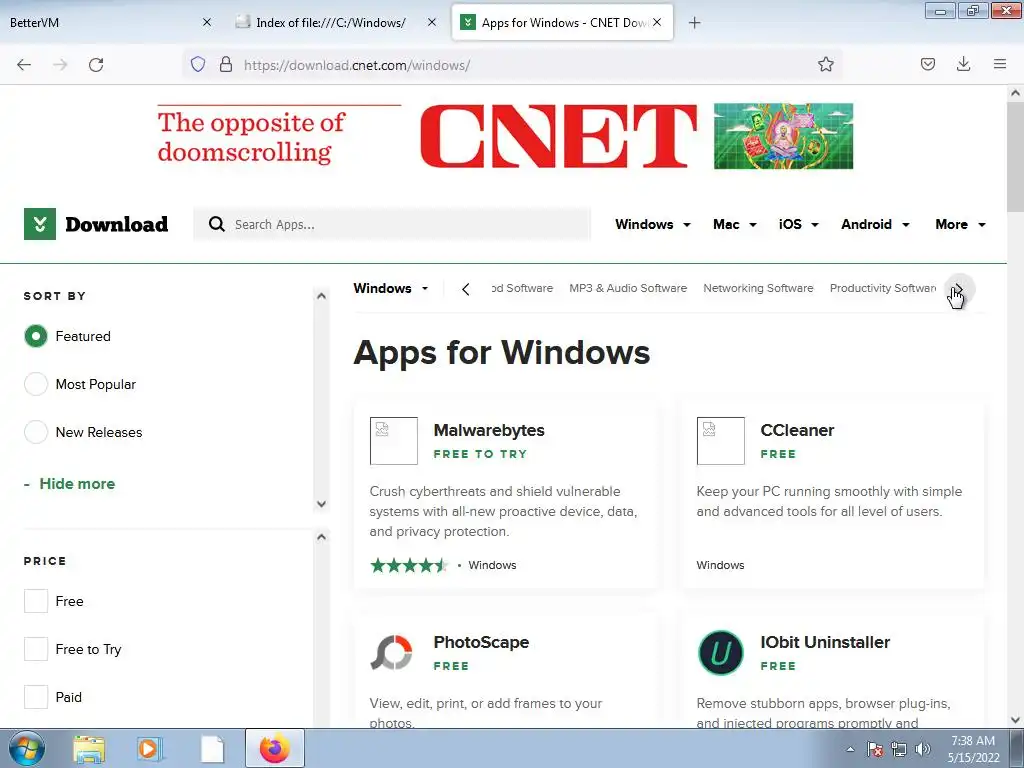Open the Windows dropdown beside the category links
The image size is (1024, 768).
tap(391, 288)
